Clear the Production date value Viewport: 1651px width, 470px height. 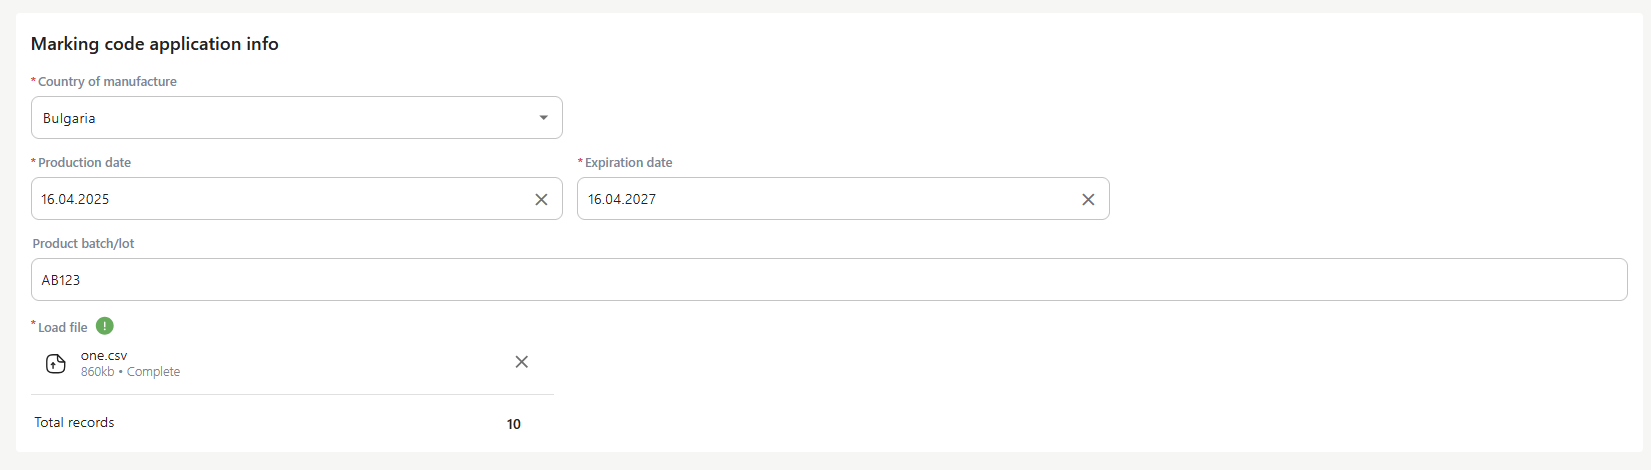(x=541, y=199)
